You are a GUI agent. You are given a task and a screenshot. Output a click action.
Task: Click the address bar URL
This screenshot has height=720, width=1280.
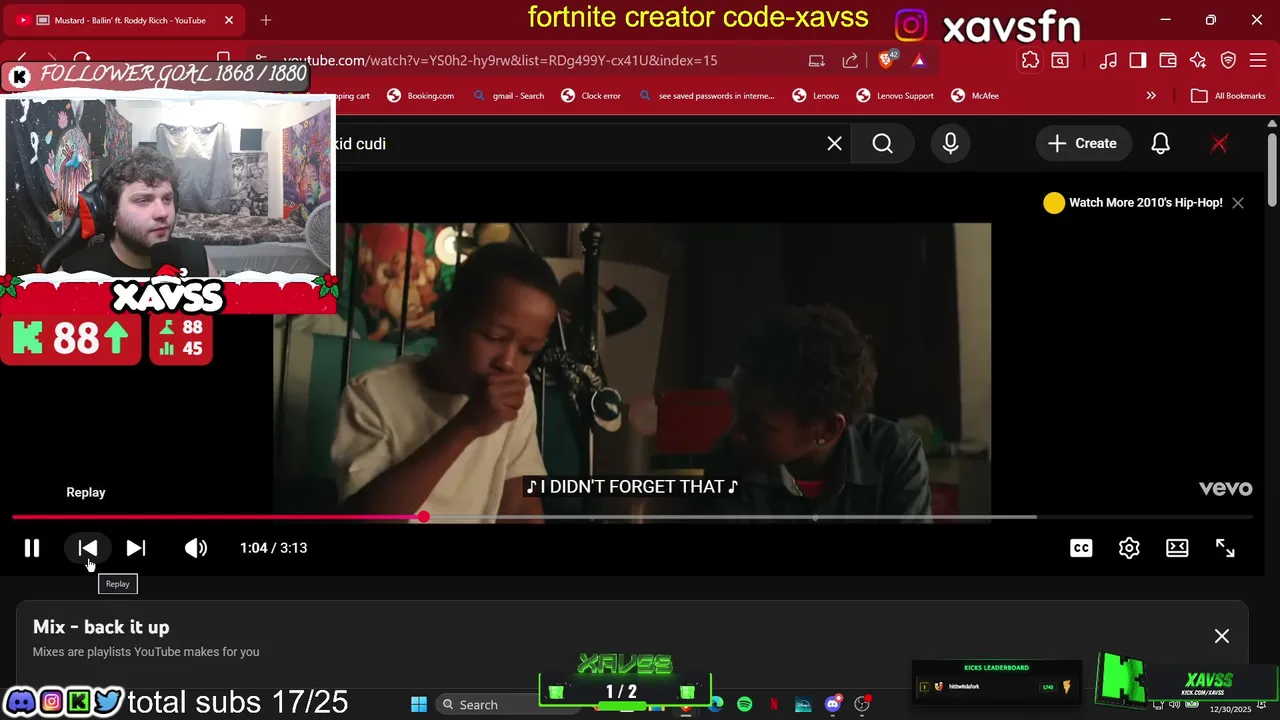pos(500,60)
